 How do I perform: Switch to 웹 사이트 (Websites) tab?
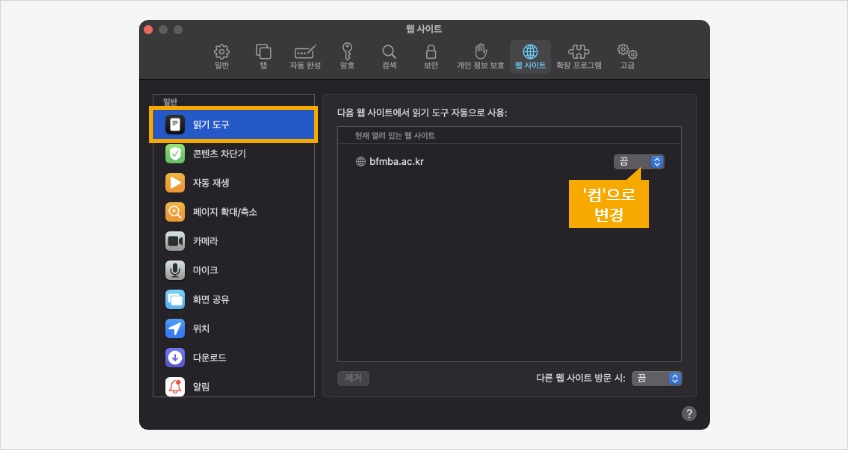pos(530,56)
